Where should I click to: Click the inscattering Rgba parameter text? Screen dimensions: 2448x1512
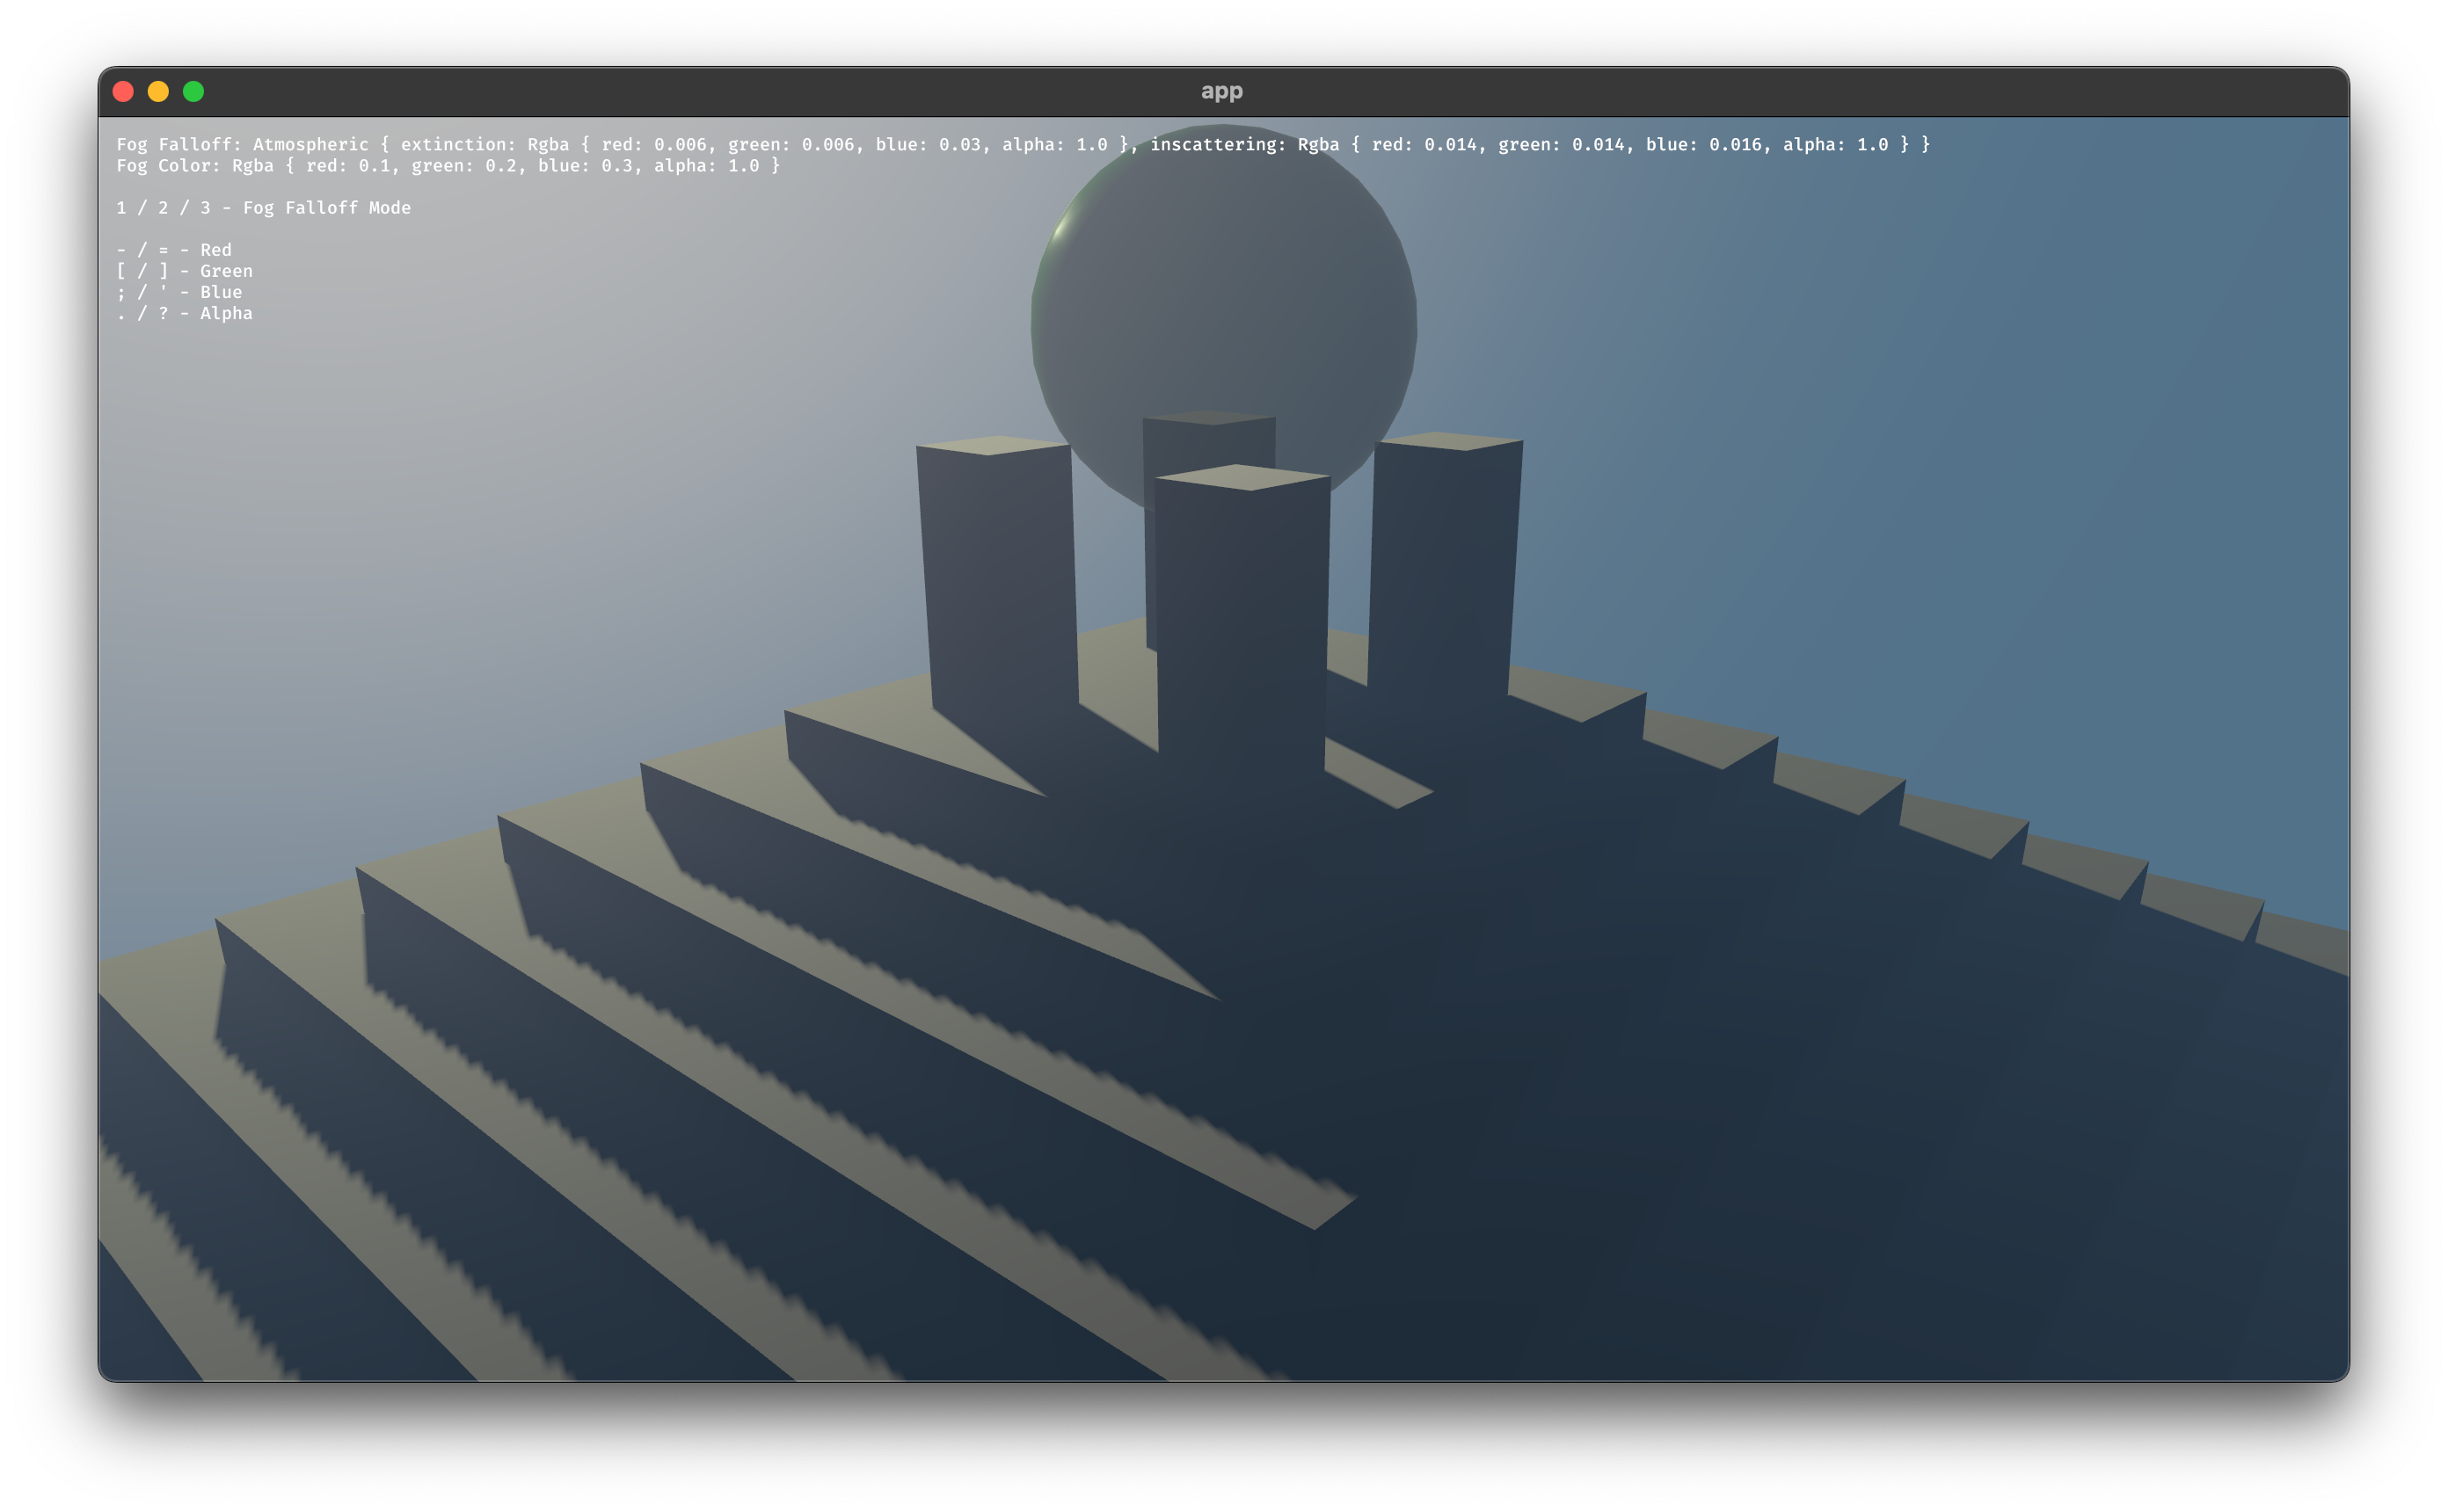[x=1500, y=144]
